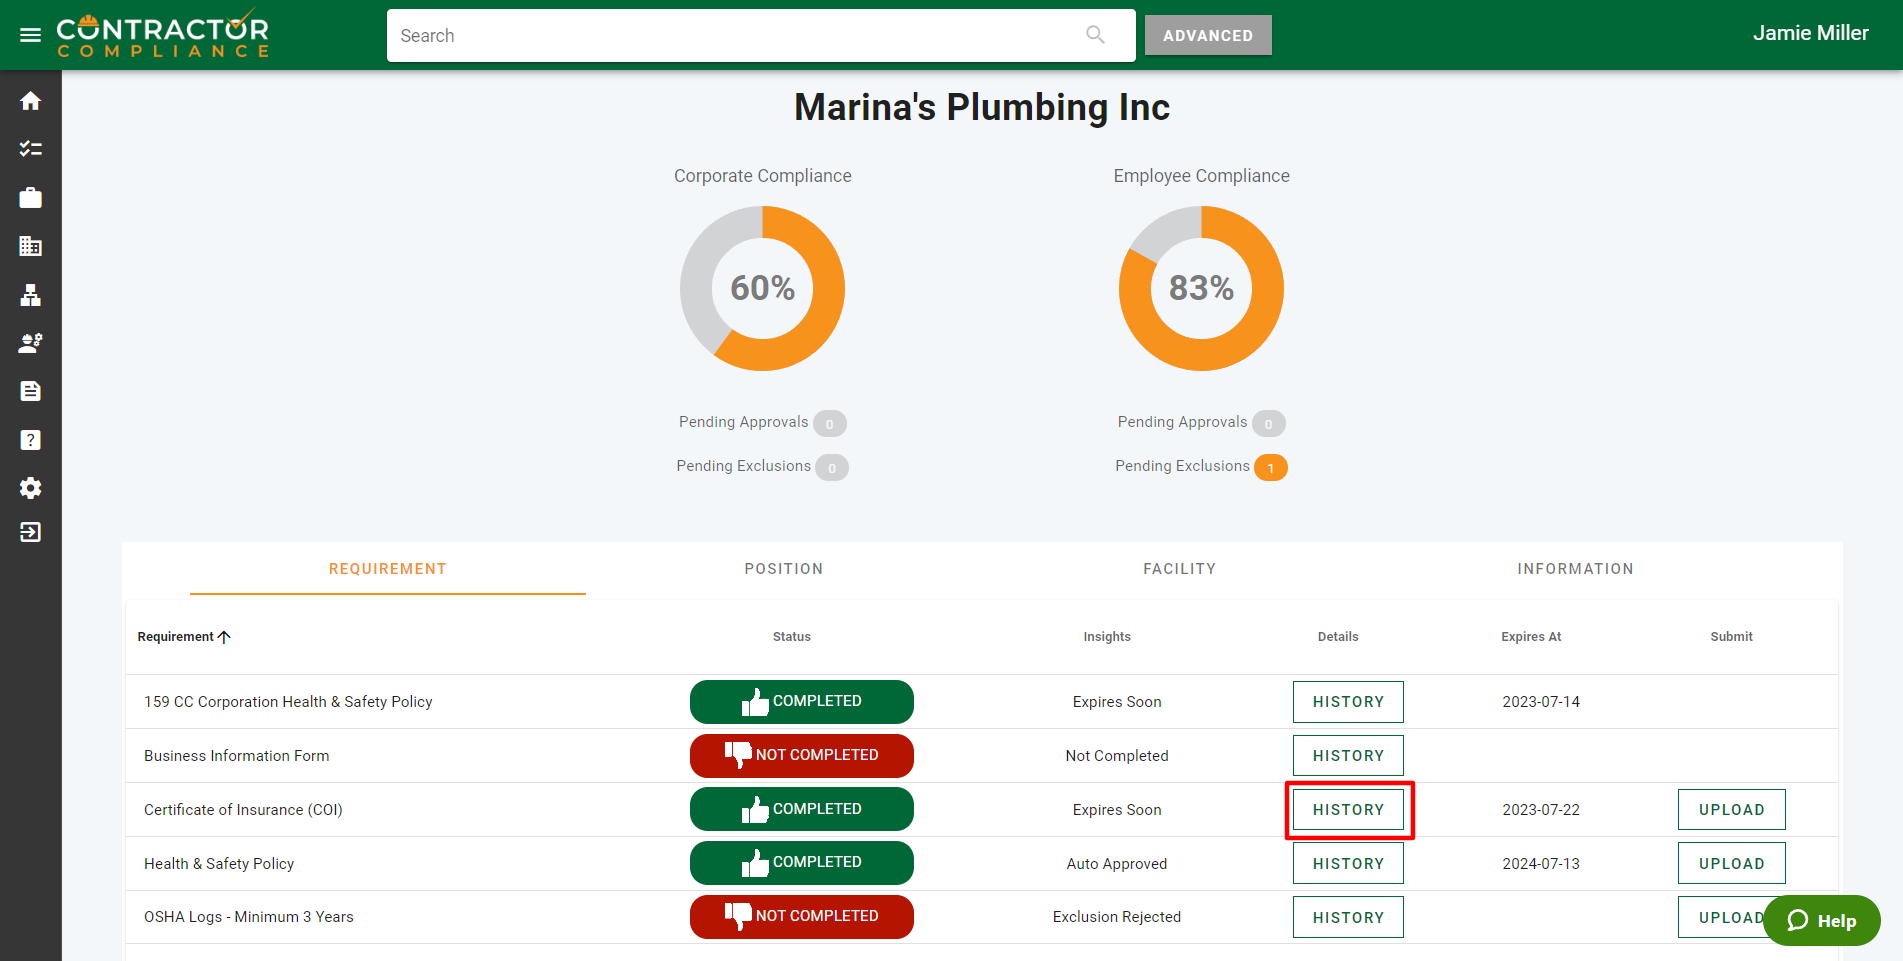Open the checklist tasks sidebar icon
The width and height of the screenshot is (1903, 961).
(30, 149)
